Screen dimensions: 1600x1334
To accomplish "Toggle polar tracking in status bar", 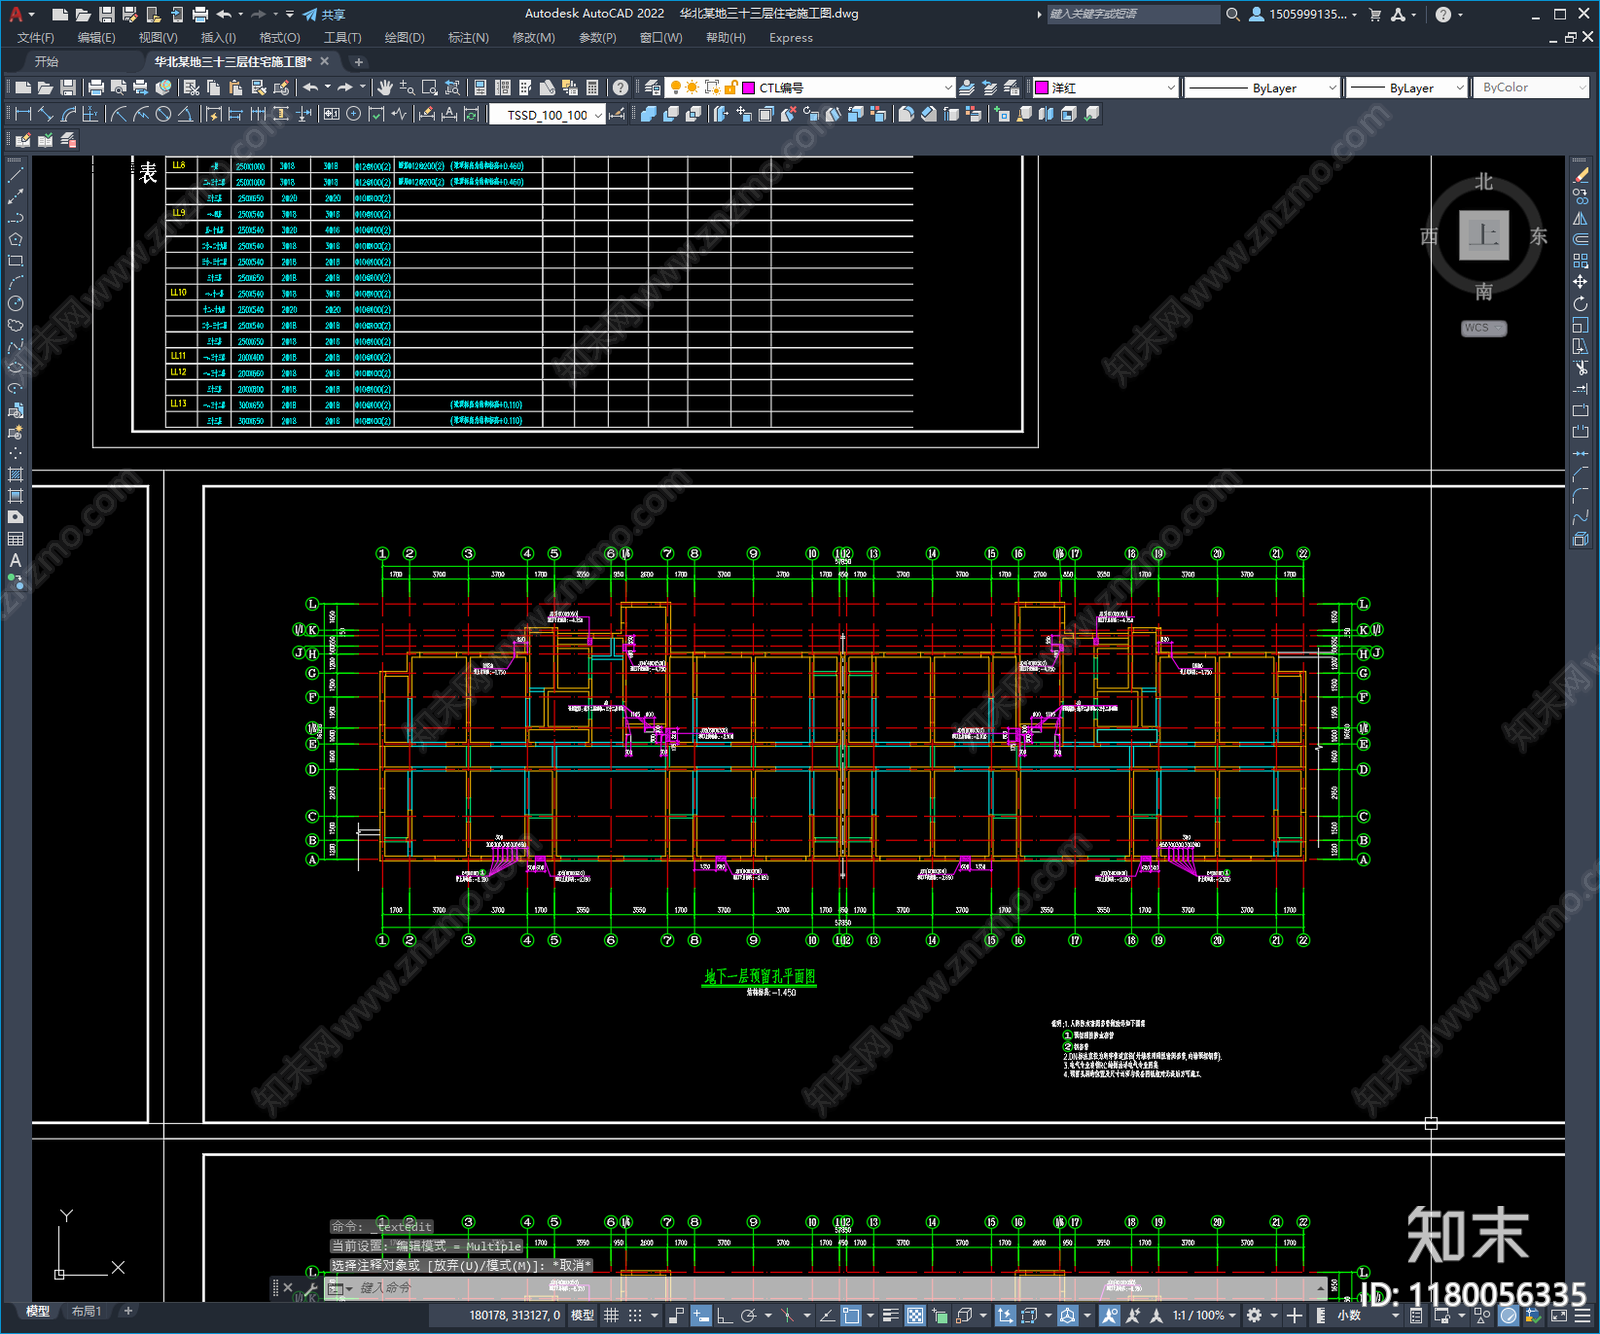I will [x=748, y=1316].
